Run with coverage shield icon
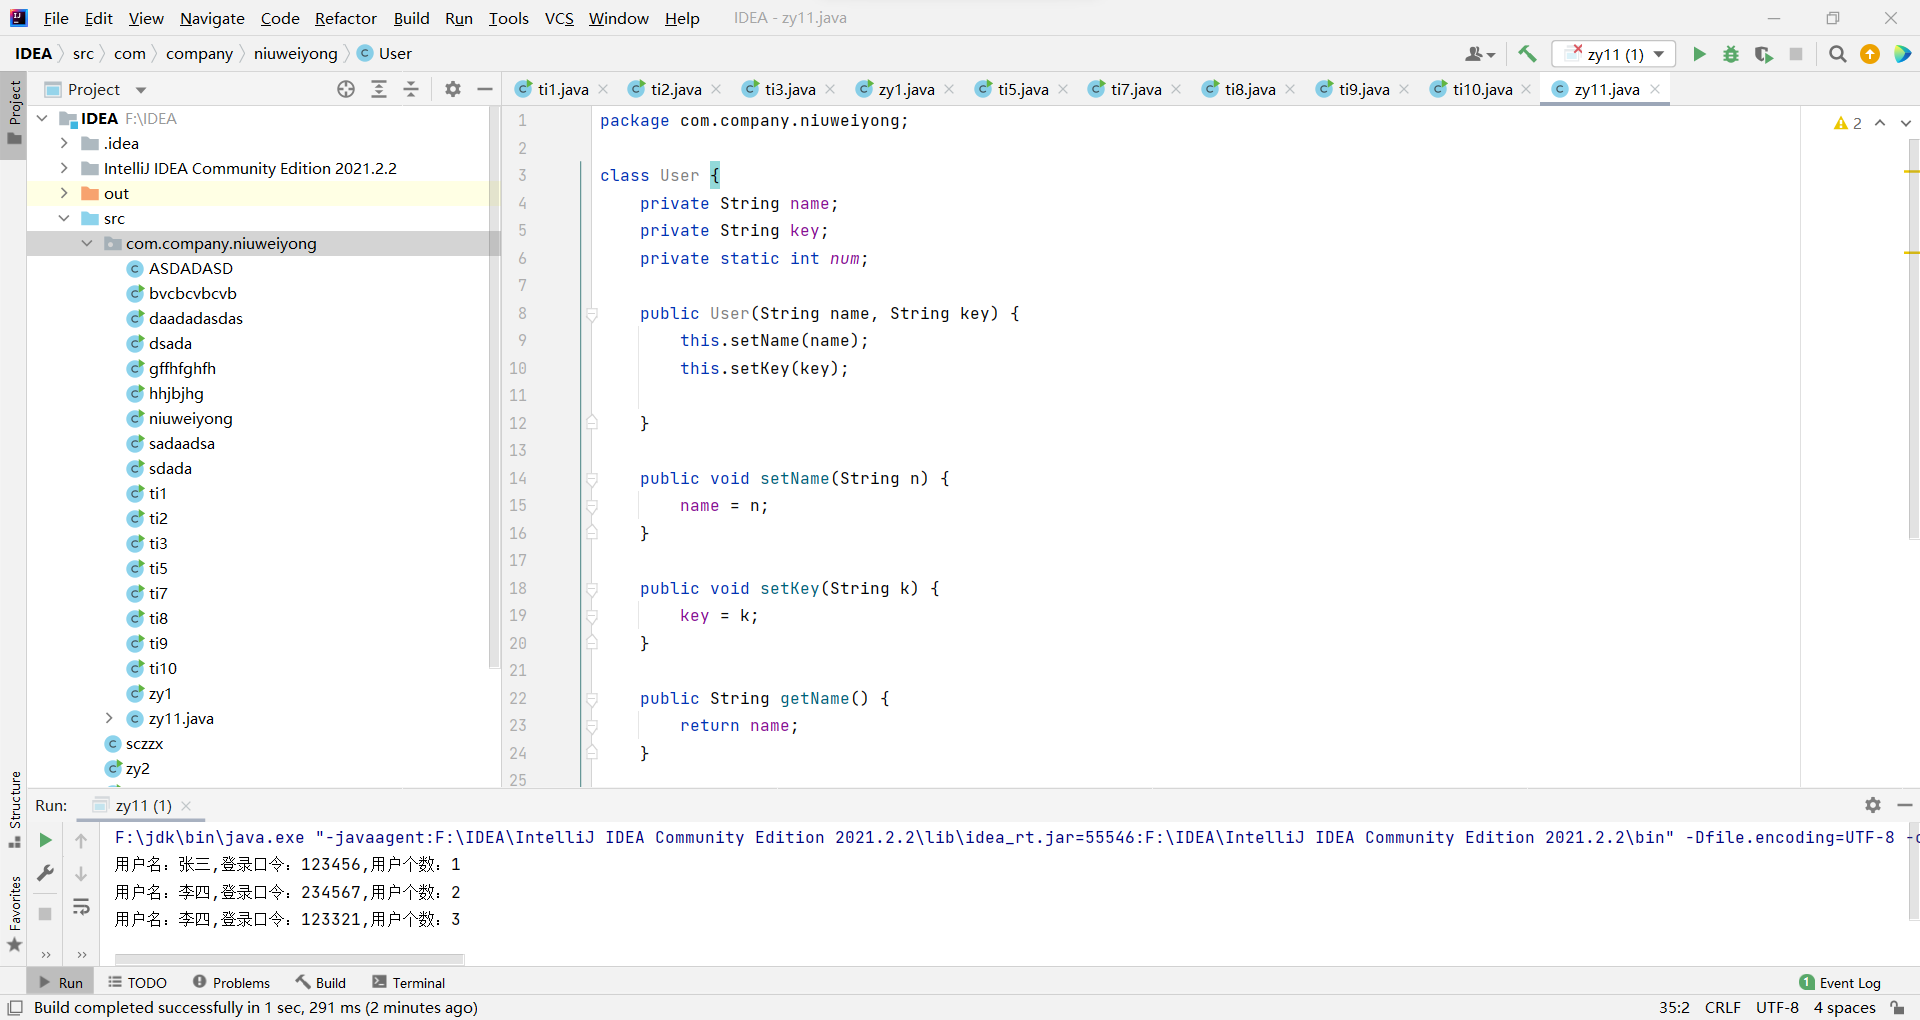Viewport: 1920px width, 1020px height. point(1764,54)
